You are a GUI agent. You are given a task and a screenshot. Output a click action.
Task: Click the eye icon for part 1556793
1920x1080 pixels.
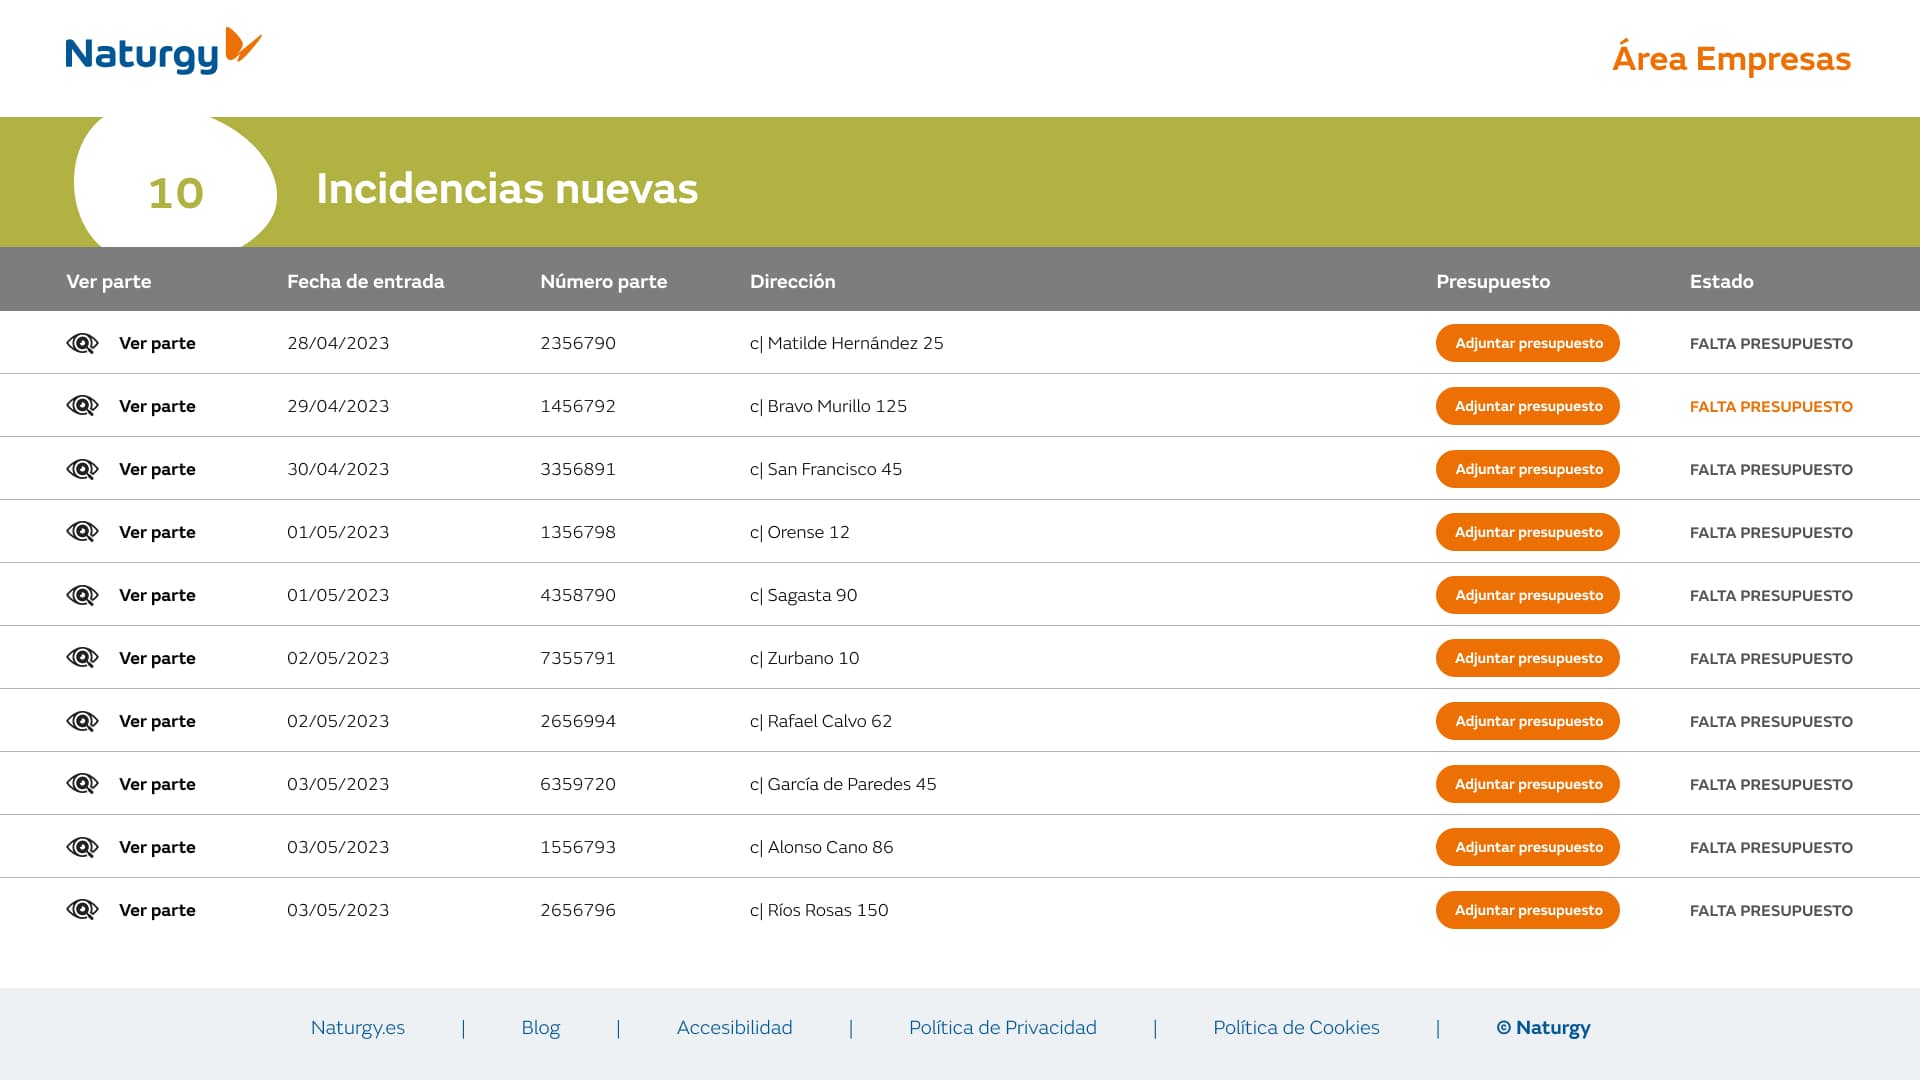pos(82,847)
